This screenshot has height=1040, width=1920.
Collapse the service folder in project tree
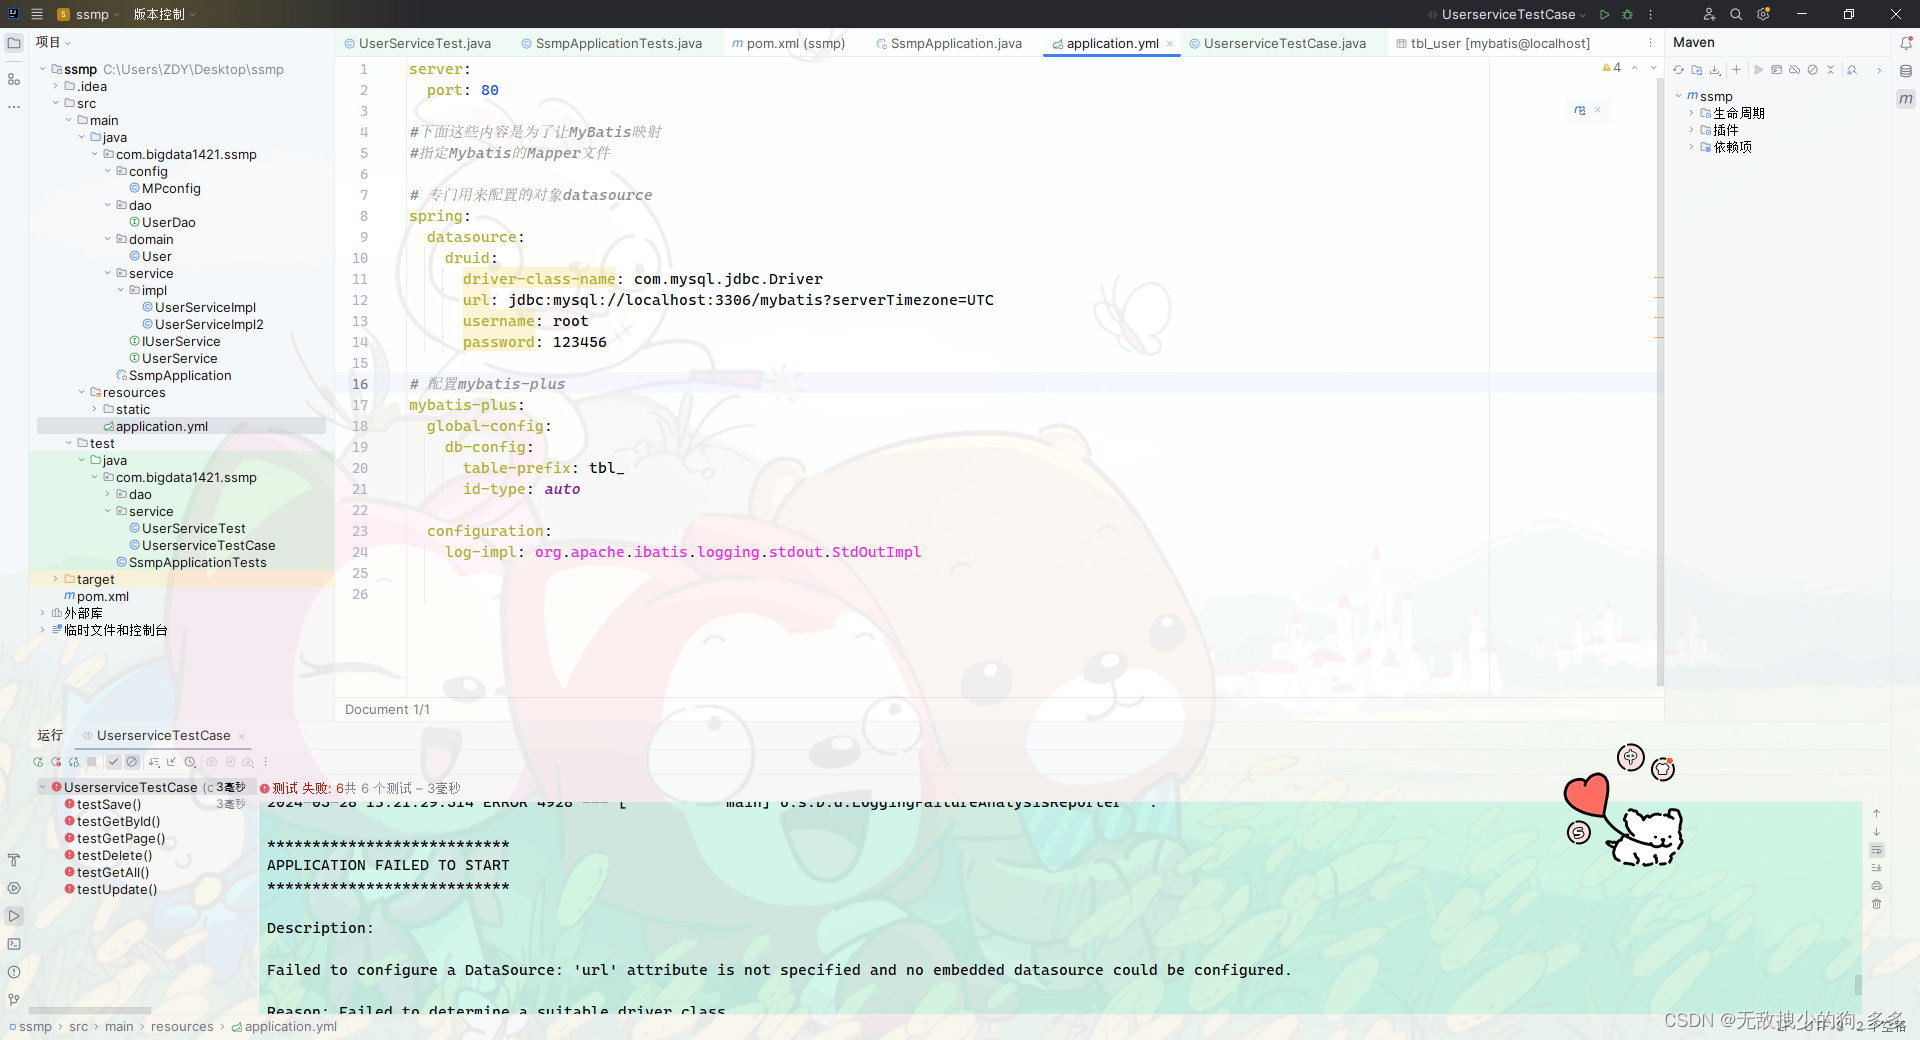pyautogui.click(x=107, y=273)
